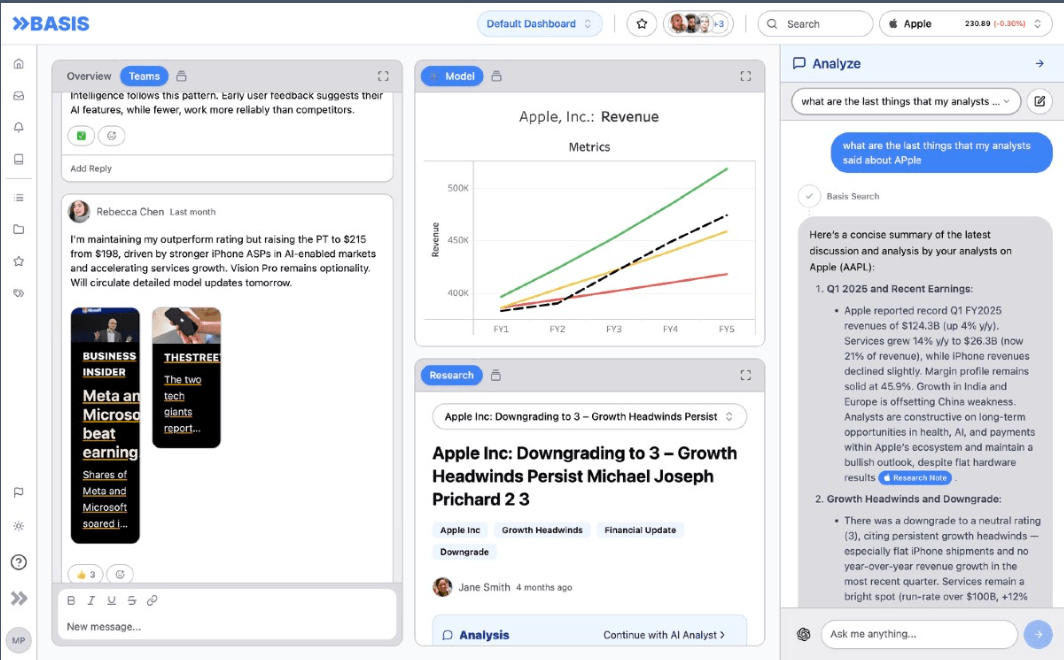Toggle the thumbs-up reaction with count 3
The image size is (1064, 660).
[86, 575]
